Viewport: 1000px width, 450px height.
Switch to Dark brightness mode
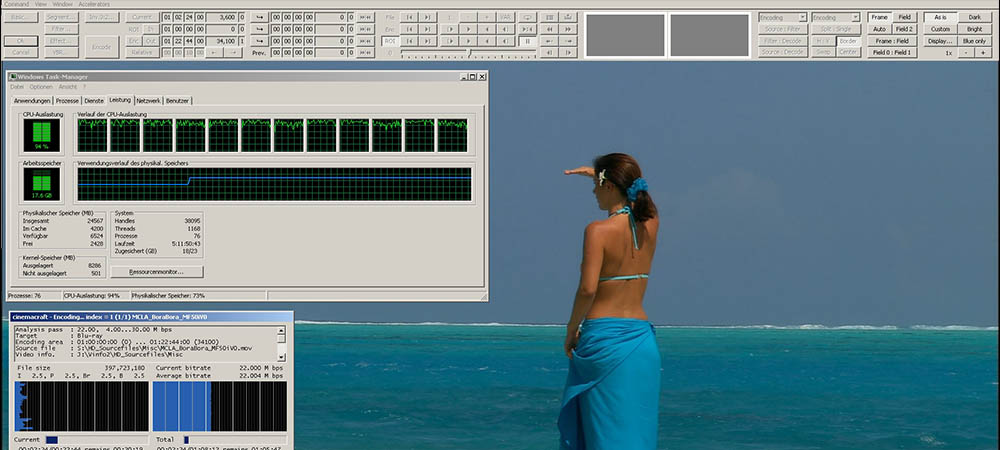tap(974, 17)
